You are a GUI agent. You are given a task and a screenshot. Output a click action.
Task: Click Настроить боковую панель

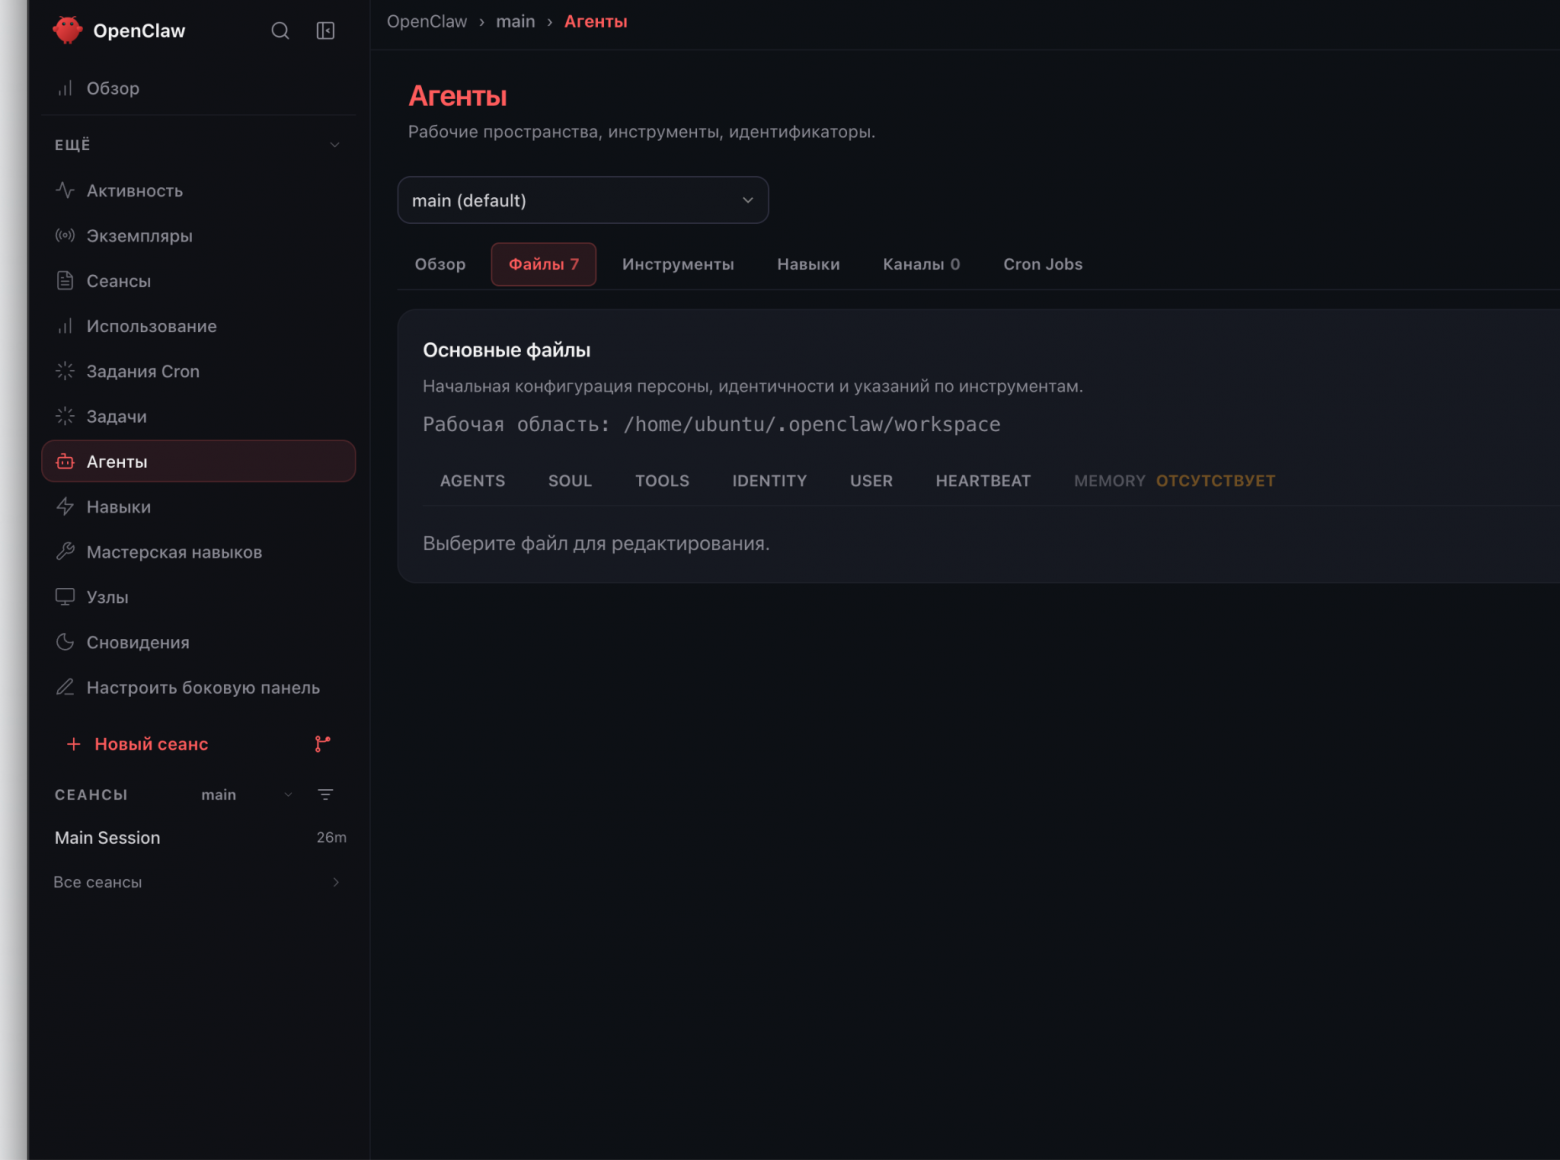tap(198, 687)
